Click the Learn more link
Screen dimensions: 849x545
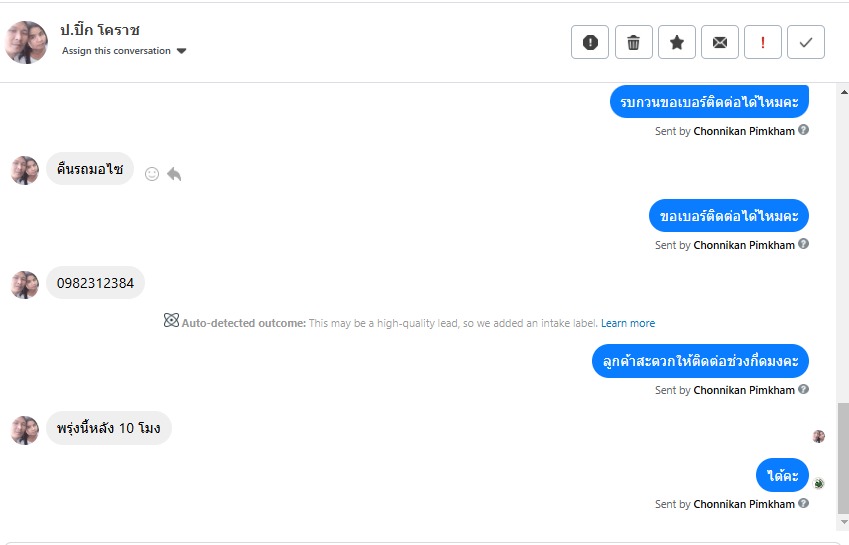click(628, 323)
